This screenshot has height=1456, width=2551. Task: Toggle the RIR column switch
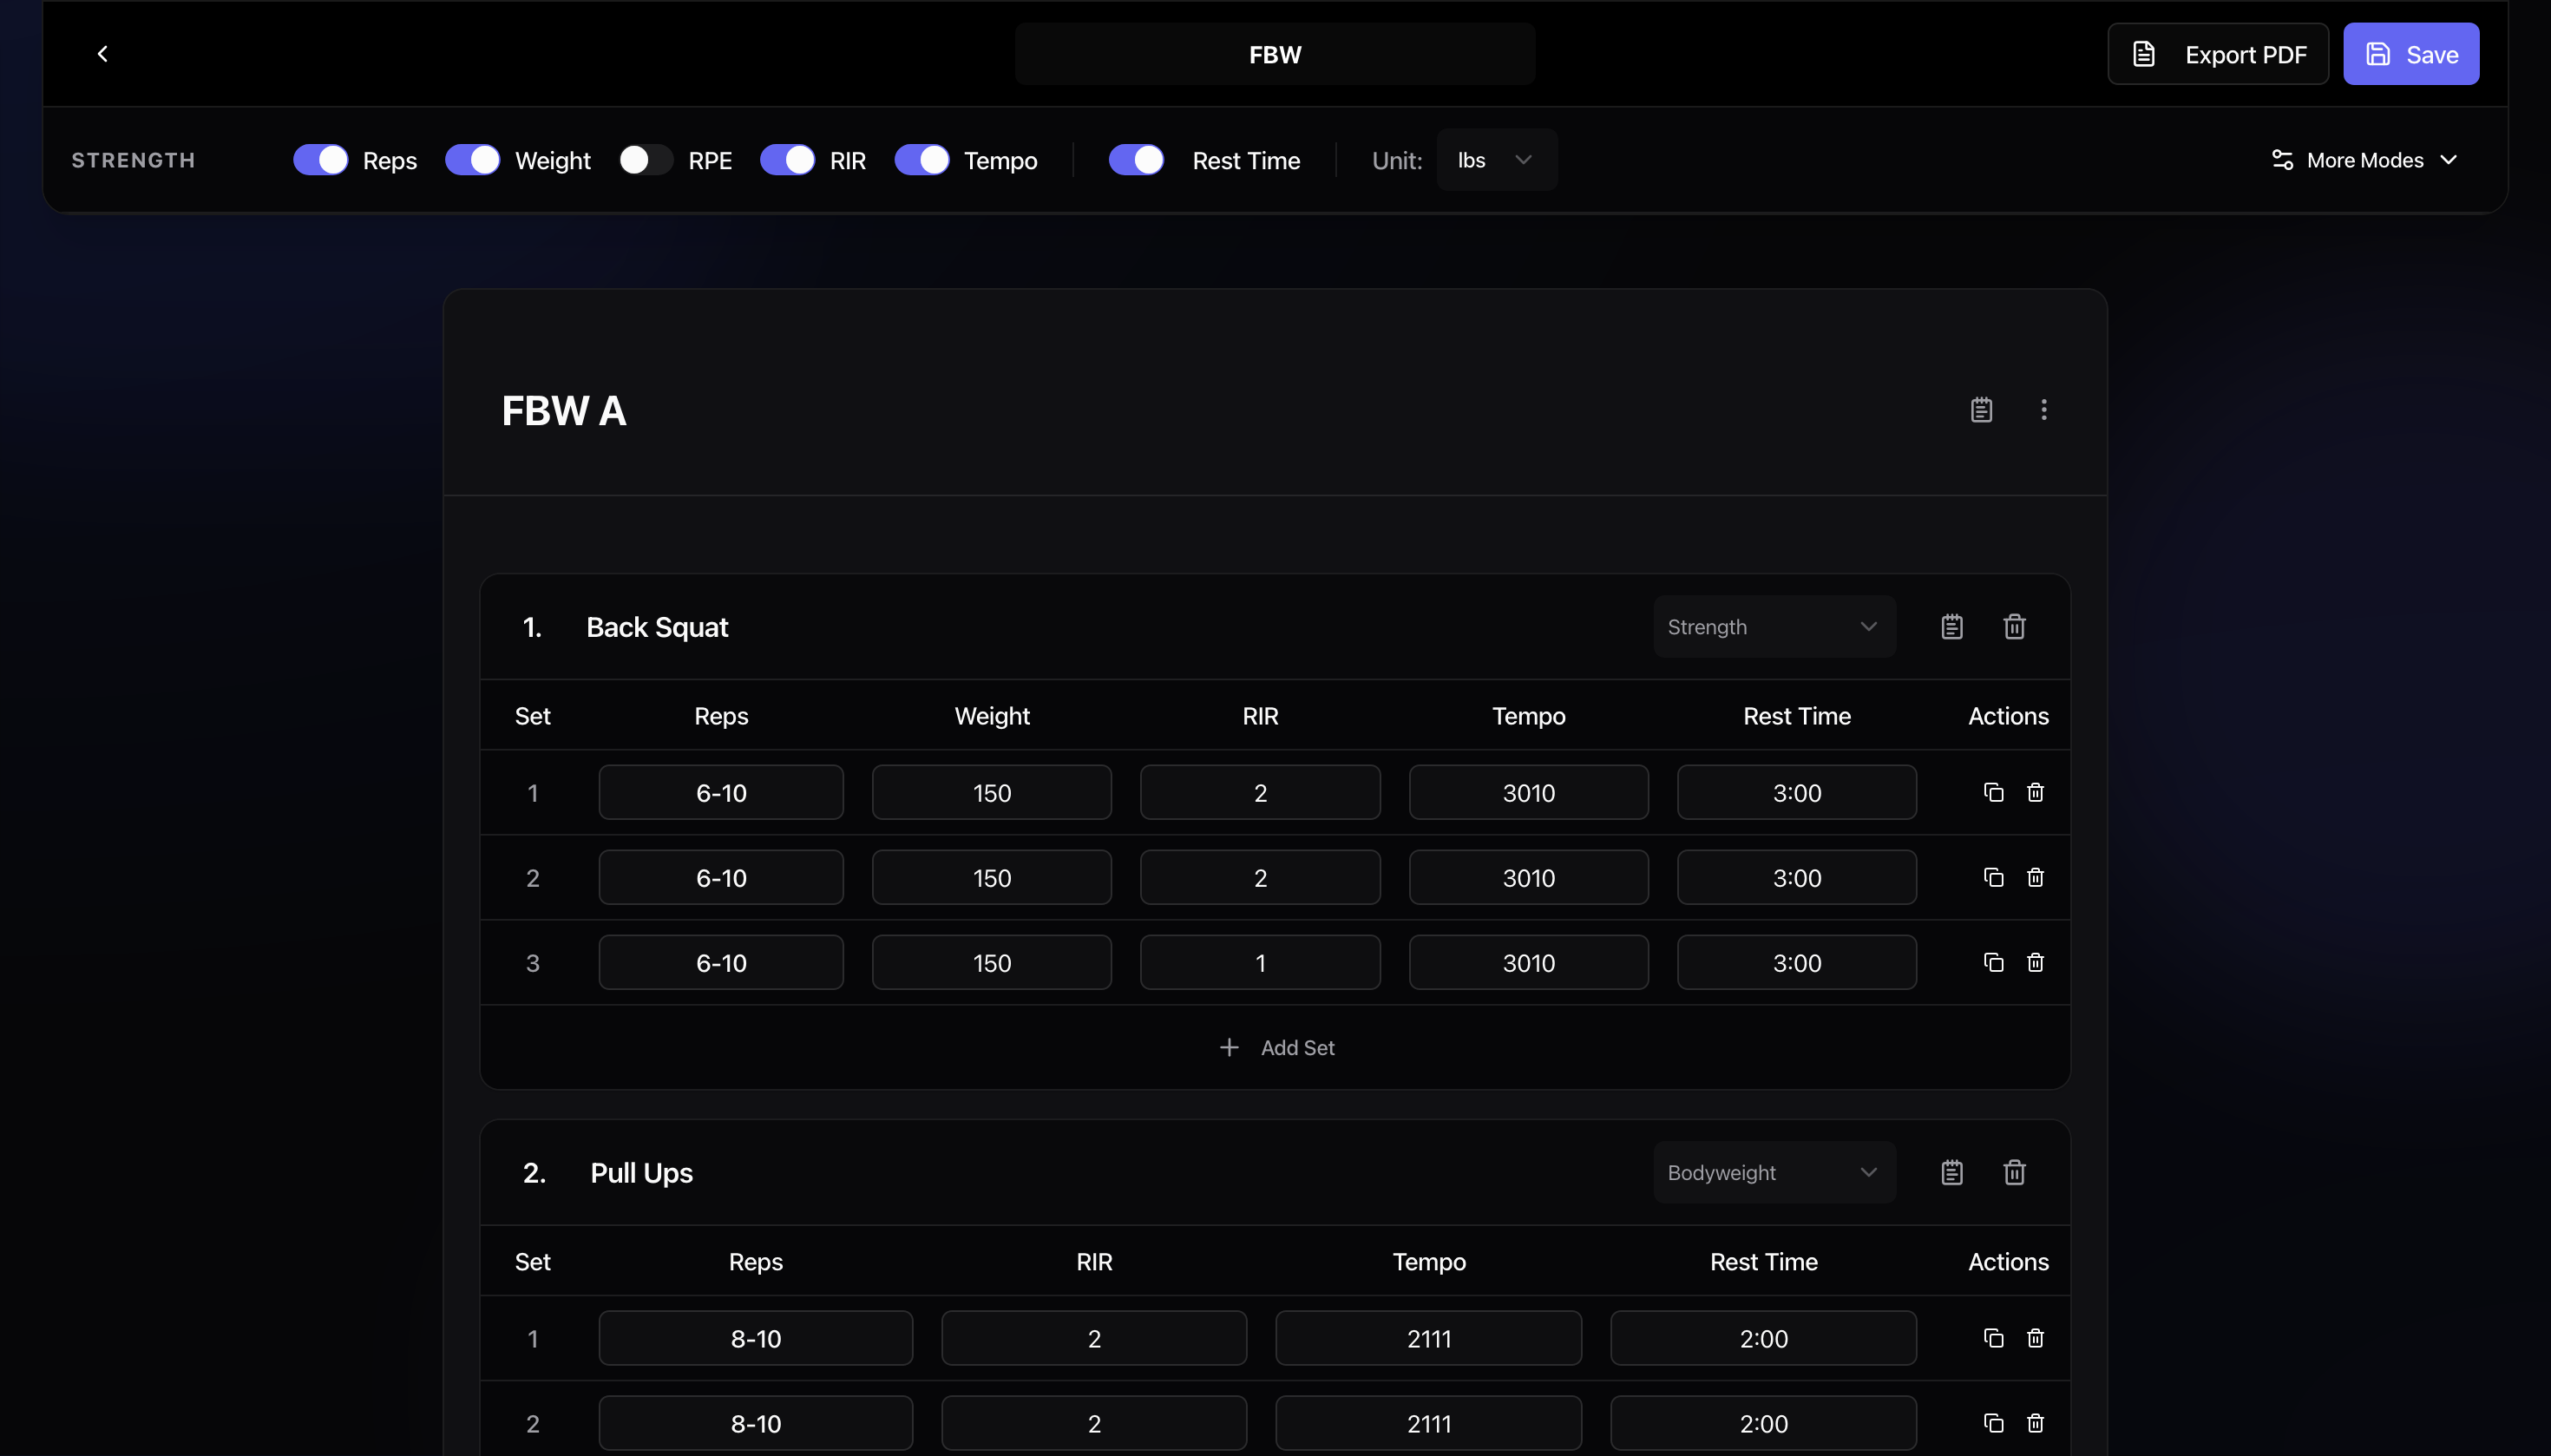[x=787, y=160]
